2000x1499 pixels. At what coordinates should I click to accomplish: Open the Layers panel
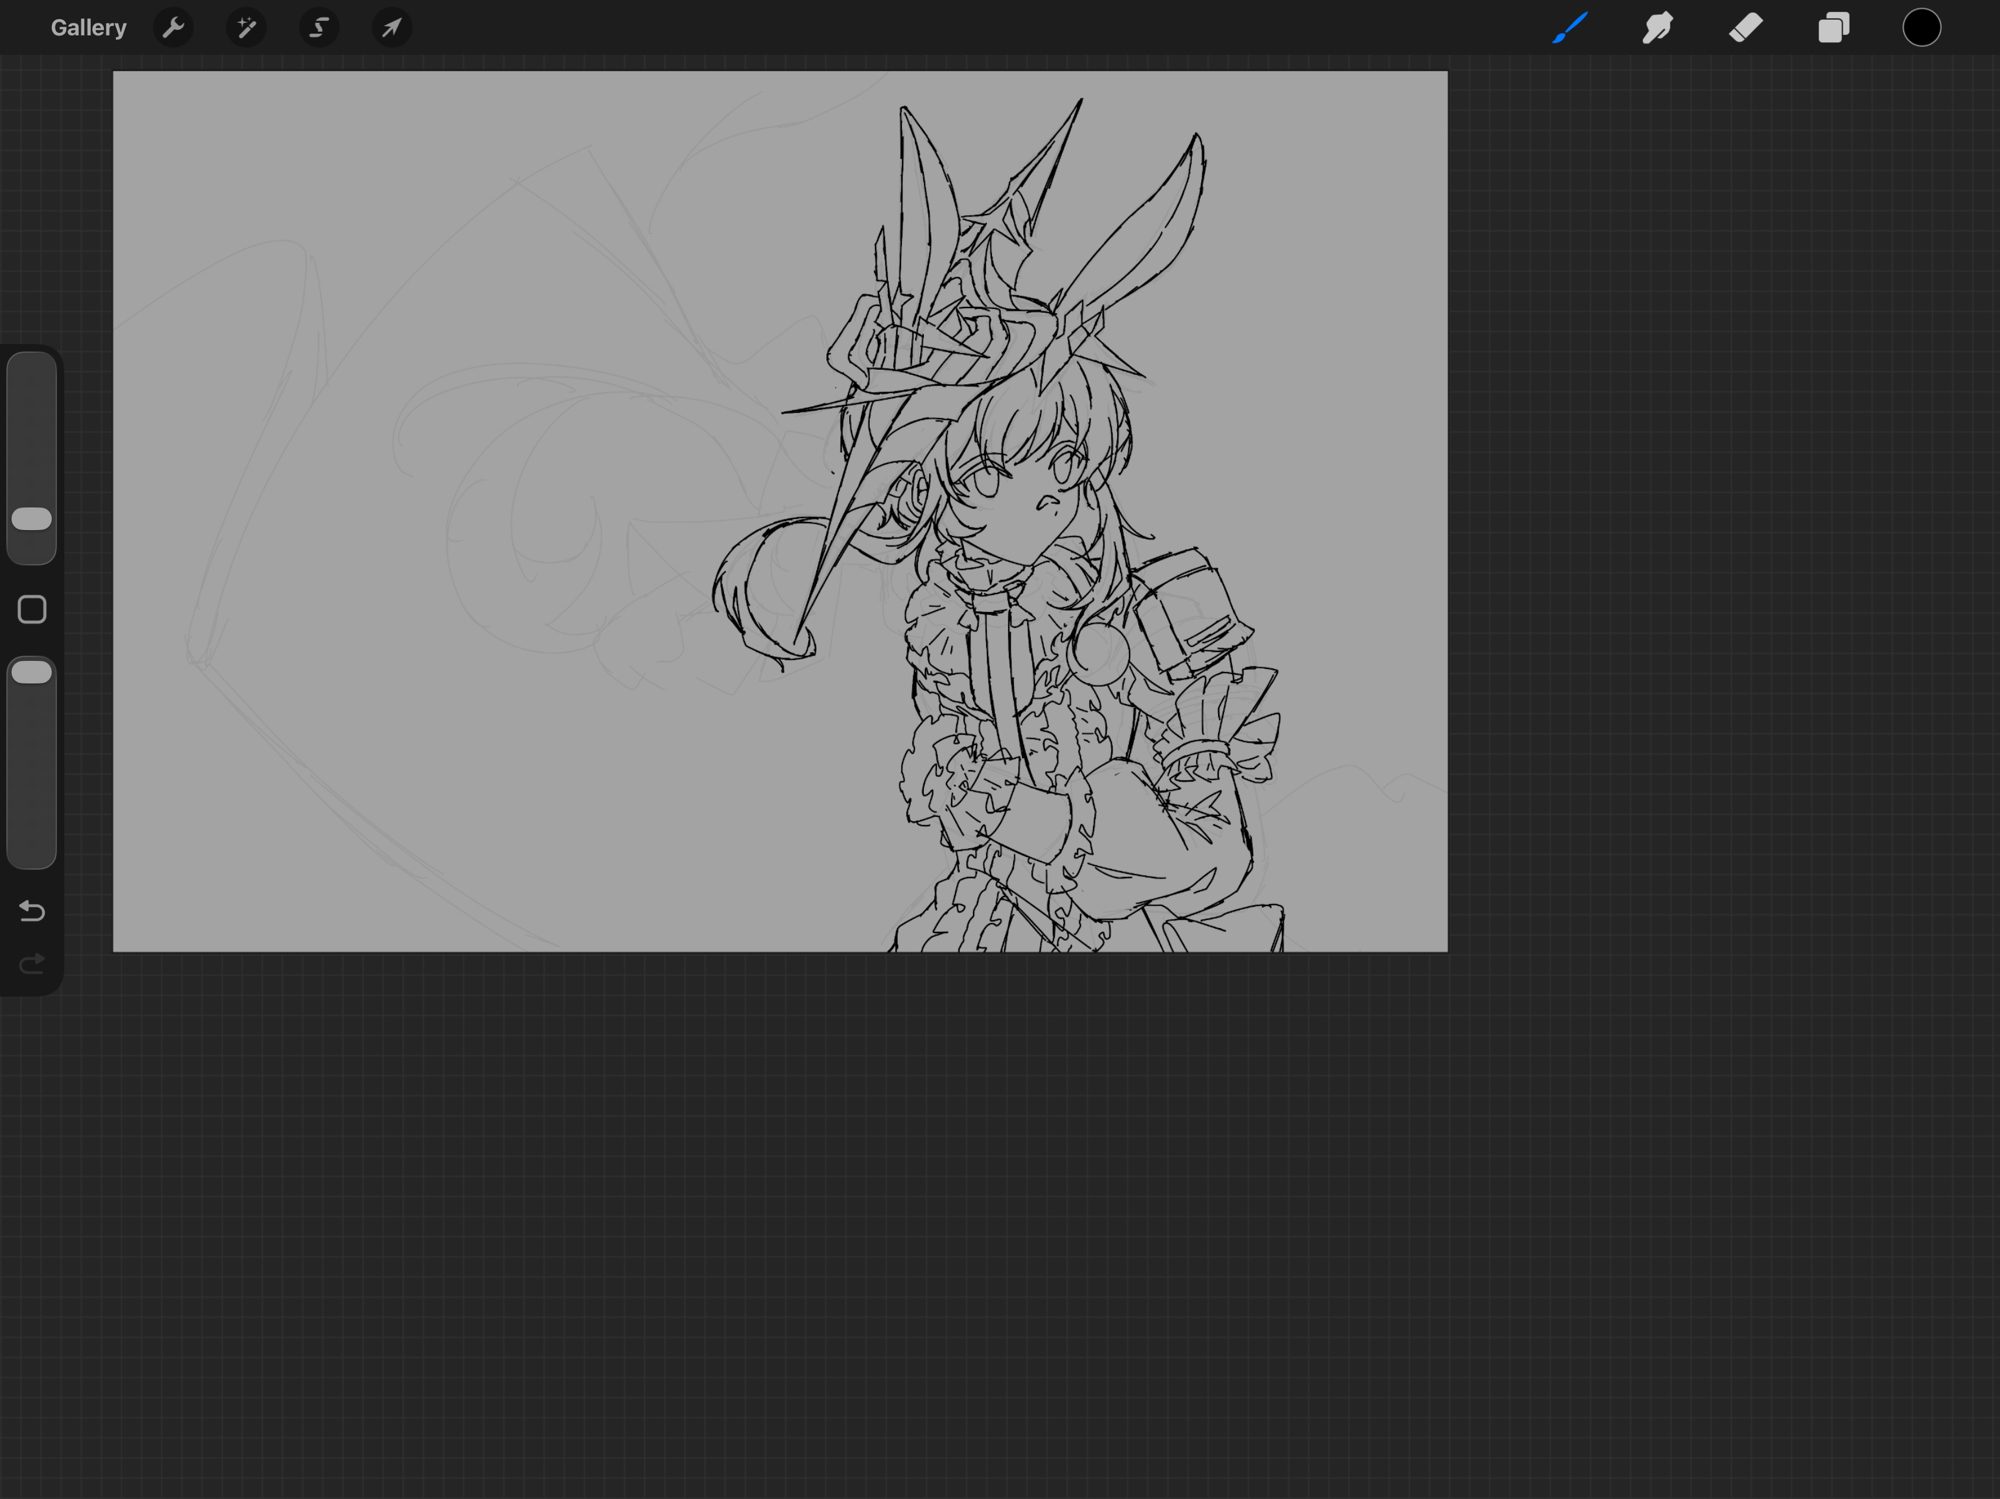[x=1833, y=28]
